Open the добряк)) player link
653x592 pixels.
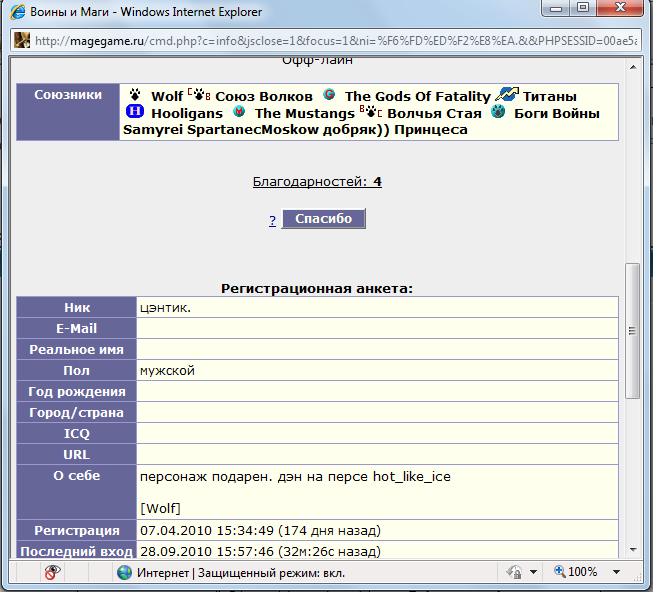356,129
